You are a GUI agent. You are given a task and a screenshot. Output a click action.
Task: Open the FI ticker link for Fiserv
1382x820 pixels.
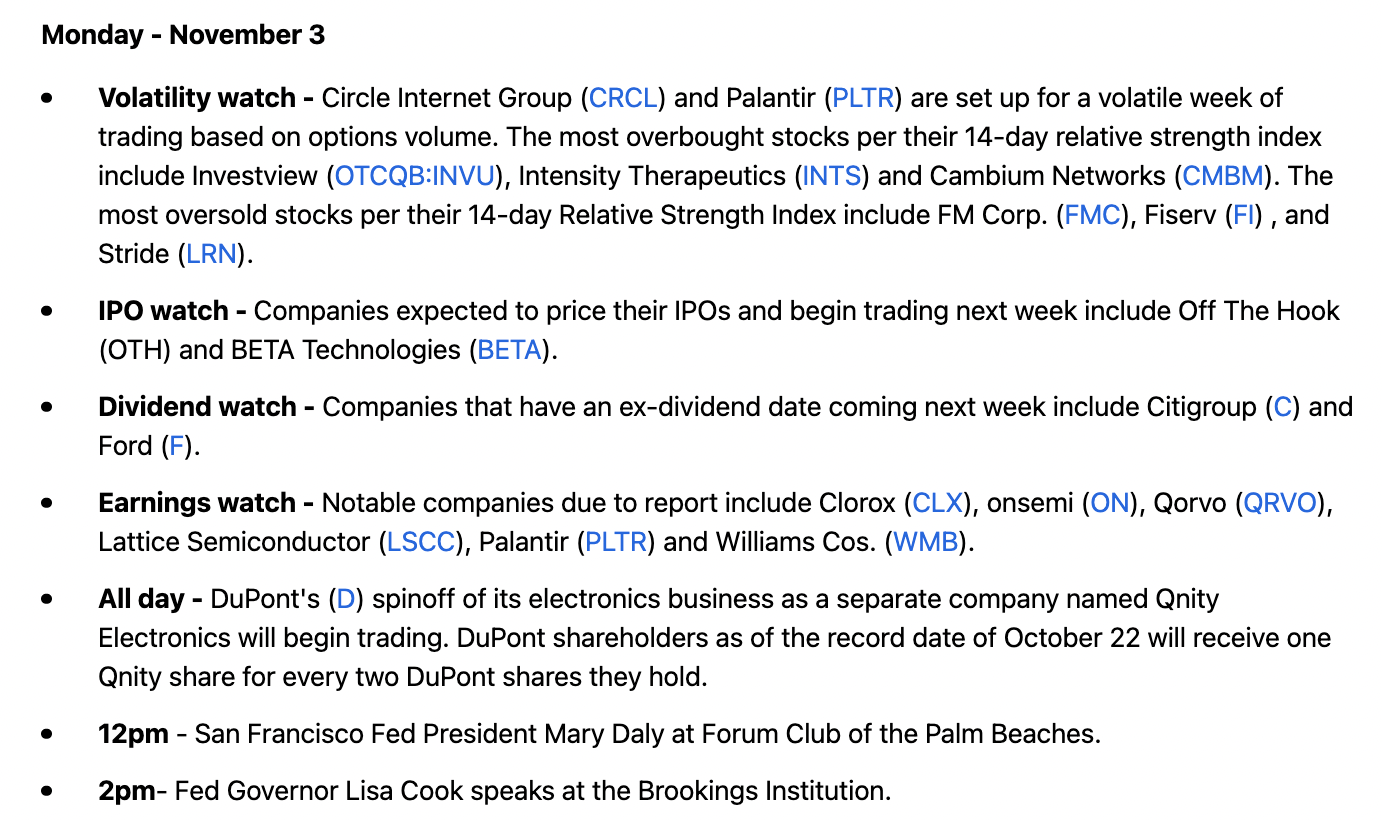1244,215
